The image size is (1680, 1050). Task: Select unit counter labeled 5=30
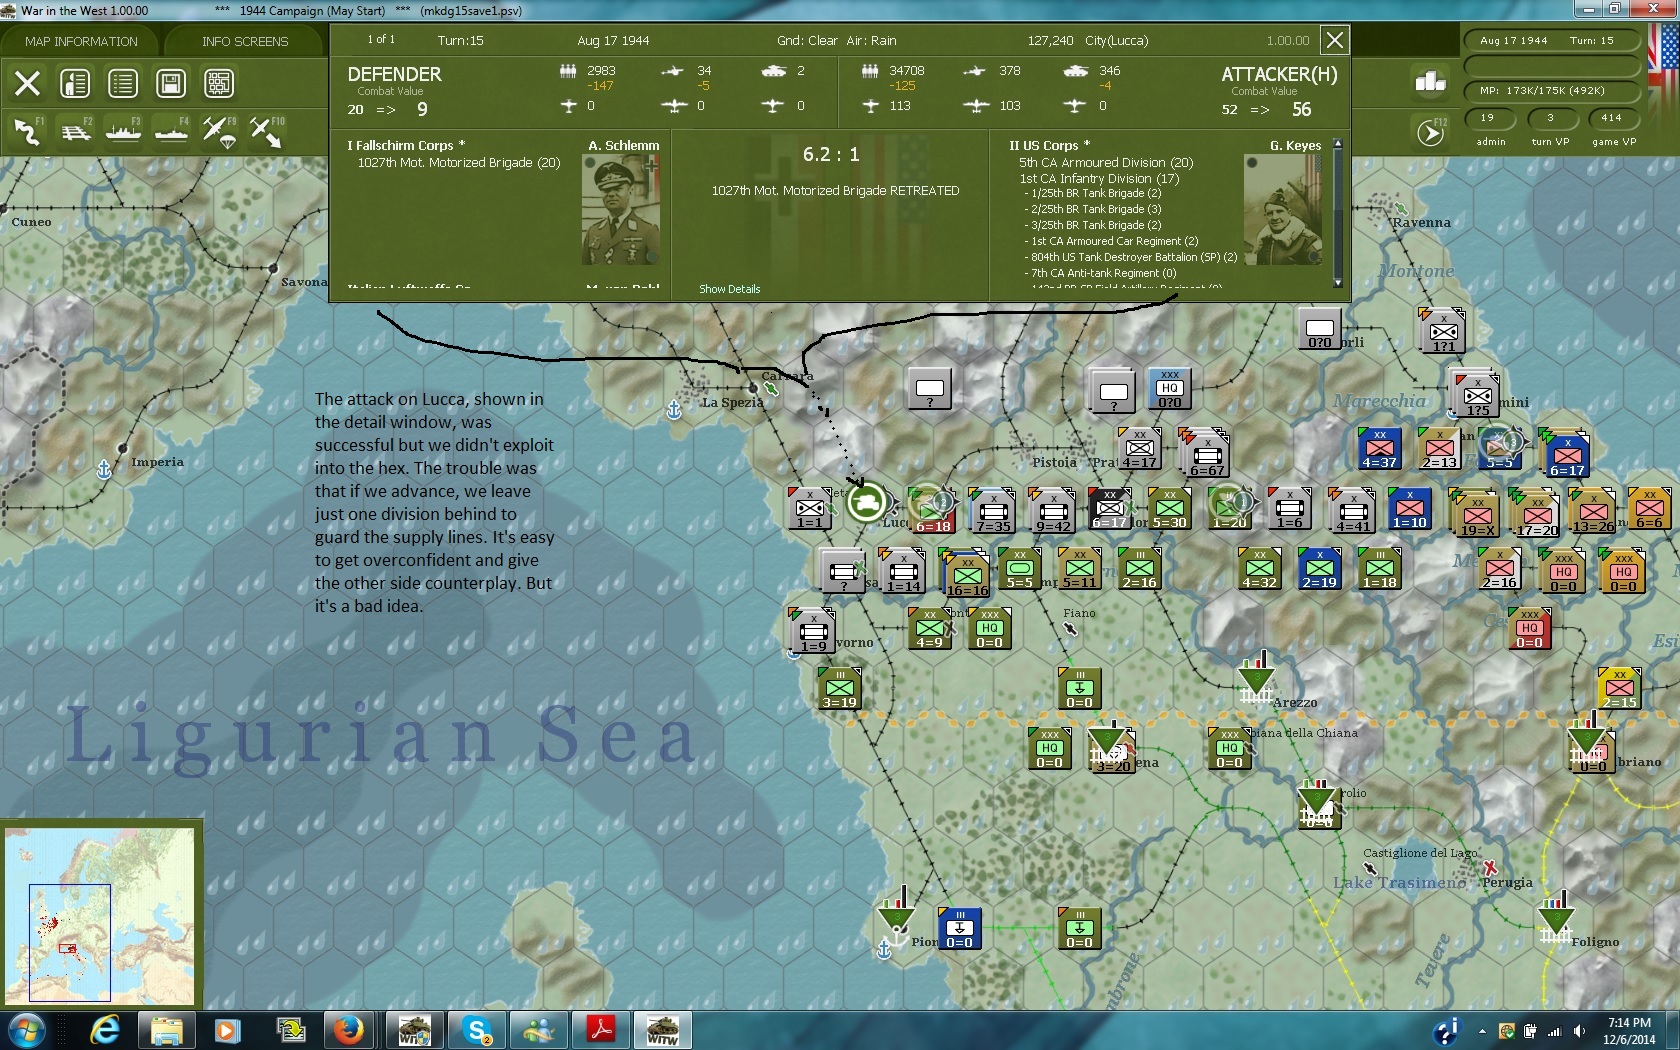1169,509
